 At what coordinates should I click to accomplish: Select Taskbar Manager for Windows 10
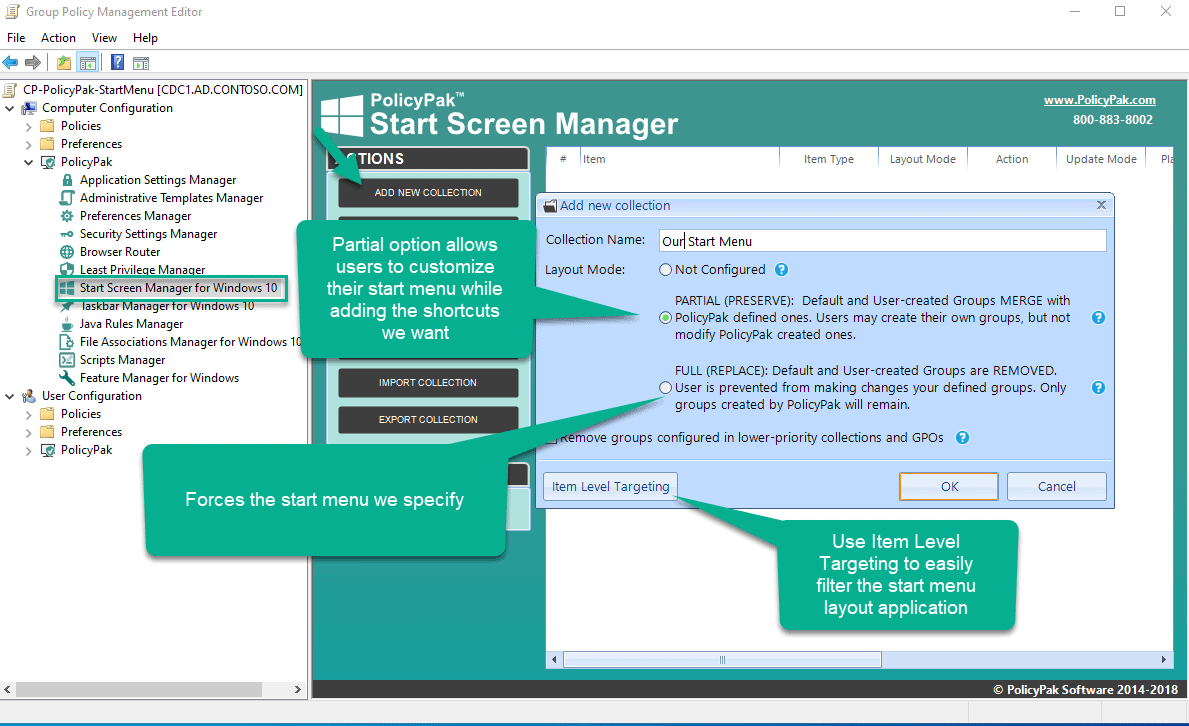point(167,306)
